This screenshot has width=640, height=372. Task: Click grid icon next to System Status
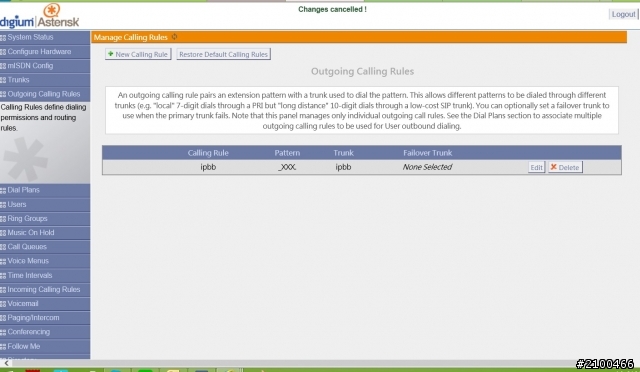3,38
